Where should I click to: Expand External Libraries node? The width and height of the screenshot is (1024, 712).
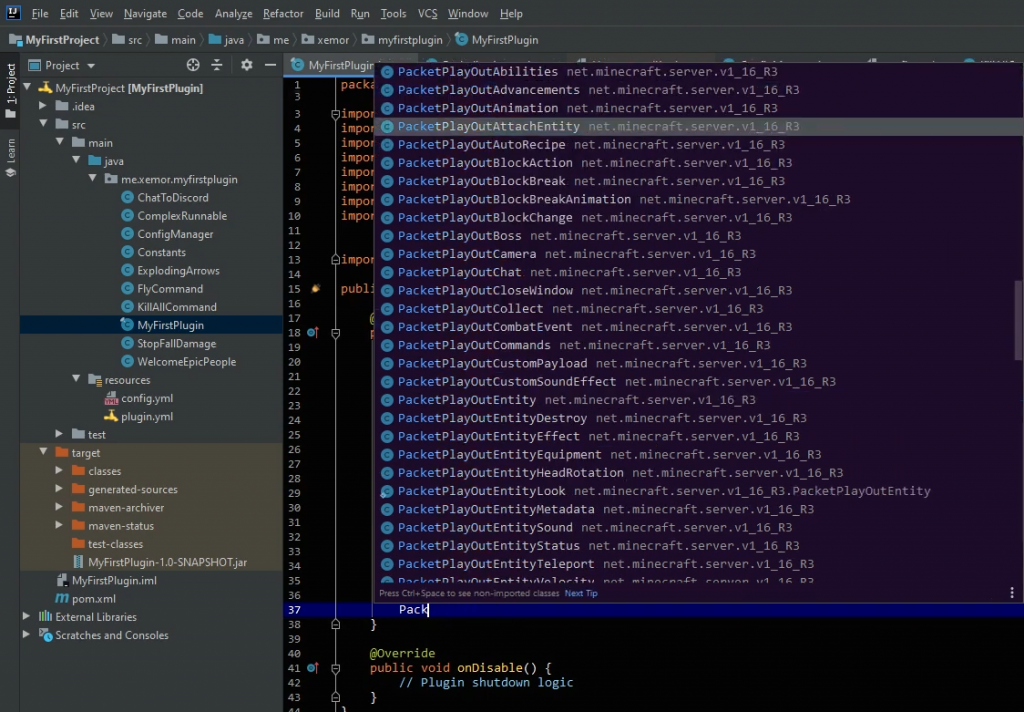click(x=27, y=617)
